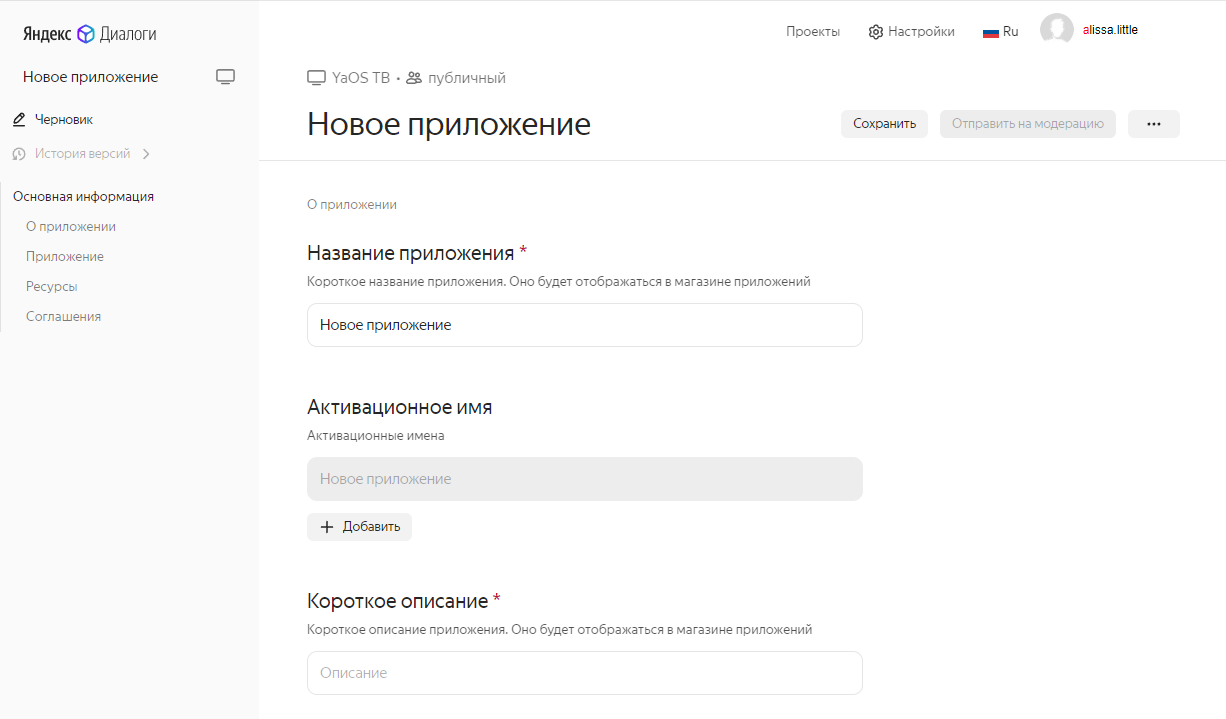Open the Проекты menu item

[813, 31]
